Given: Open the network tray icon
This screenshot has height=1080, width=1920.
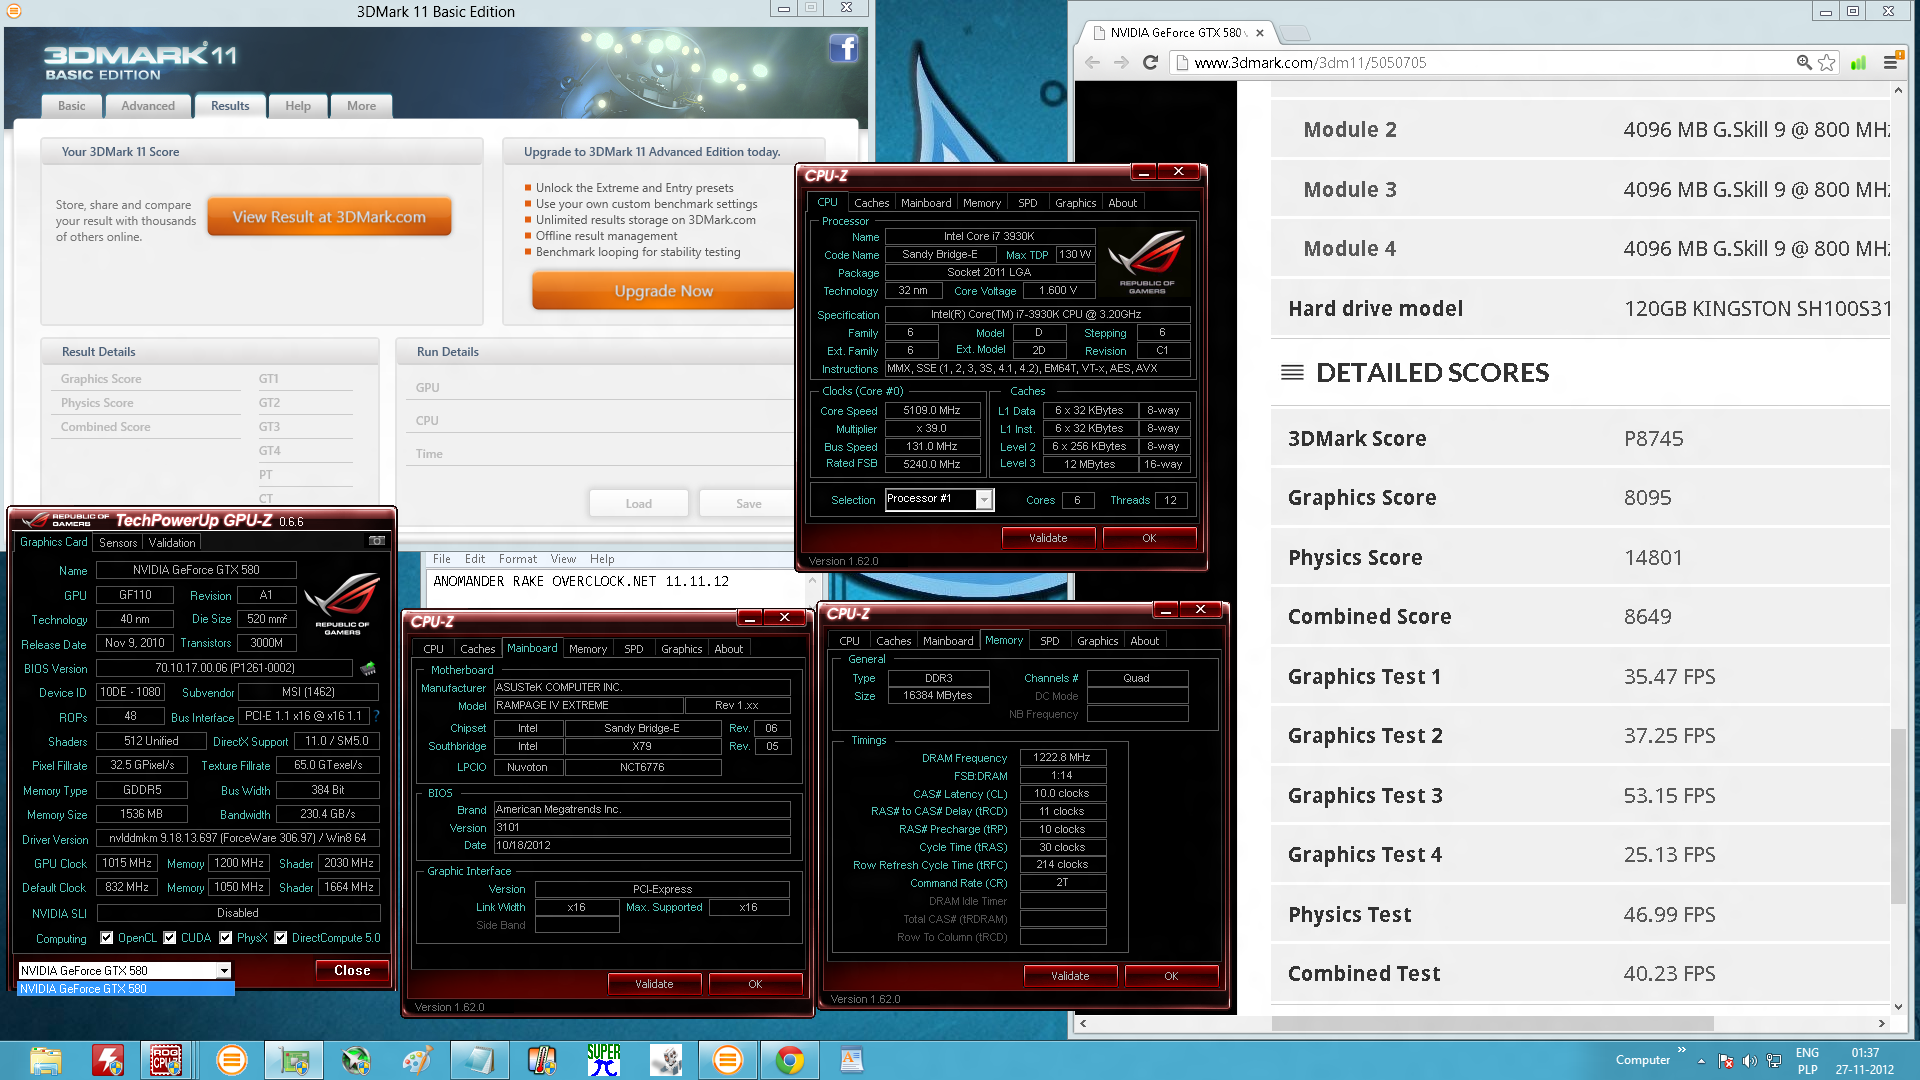Looking at the screenshot, I should coord(1774,1061).
